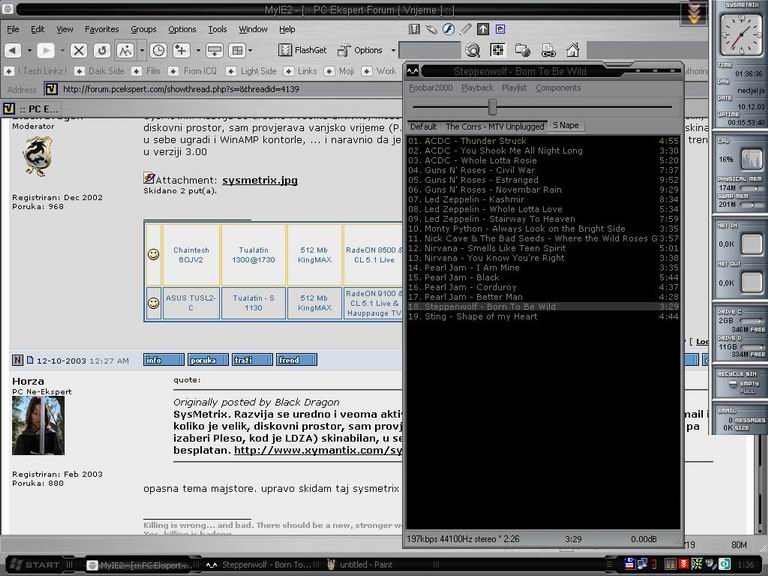Open the Playback menu in Foobar2000
The width and height of the screenshot is (768, 576).
click(476, 88)
